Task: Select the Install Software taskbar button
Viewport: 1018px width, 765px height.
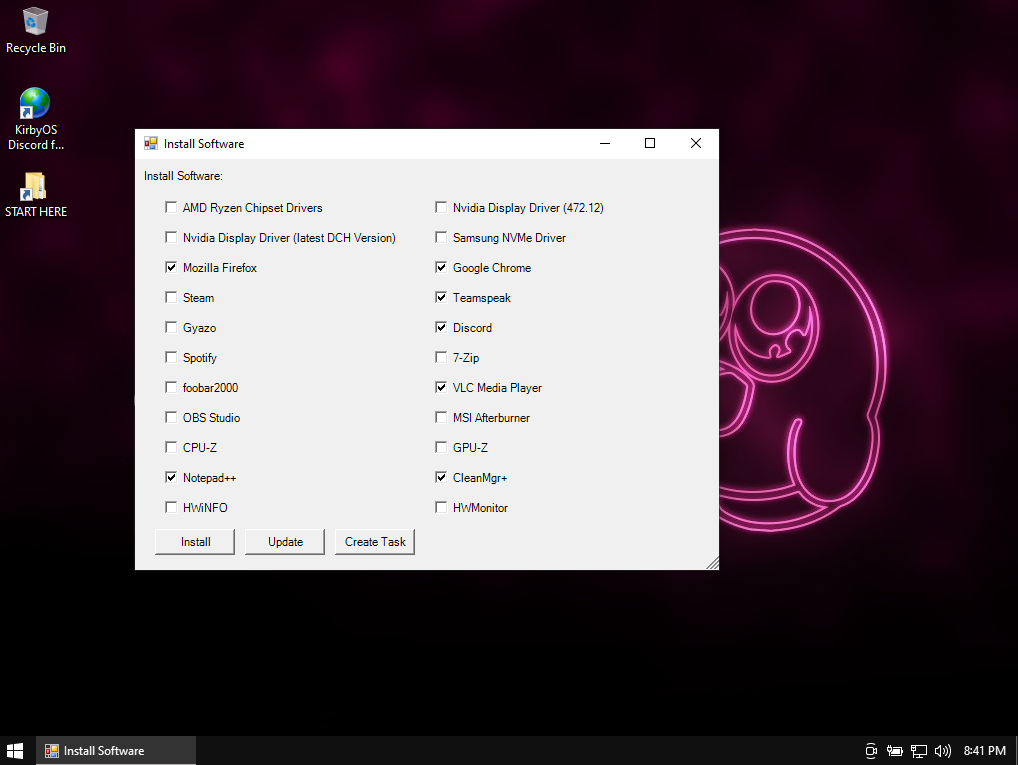Action: point(116,751)
